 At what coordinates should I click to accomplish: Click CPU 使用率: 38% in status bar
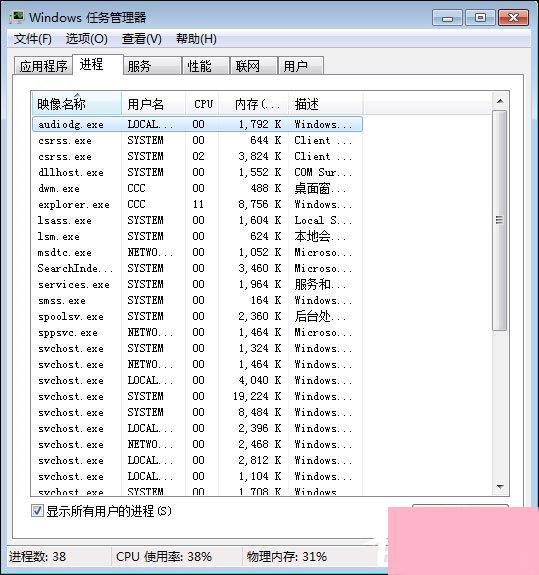coord(164,557)
